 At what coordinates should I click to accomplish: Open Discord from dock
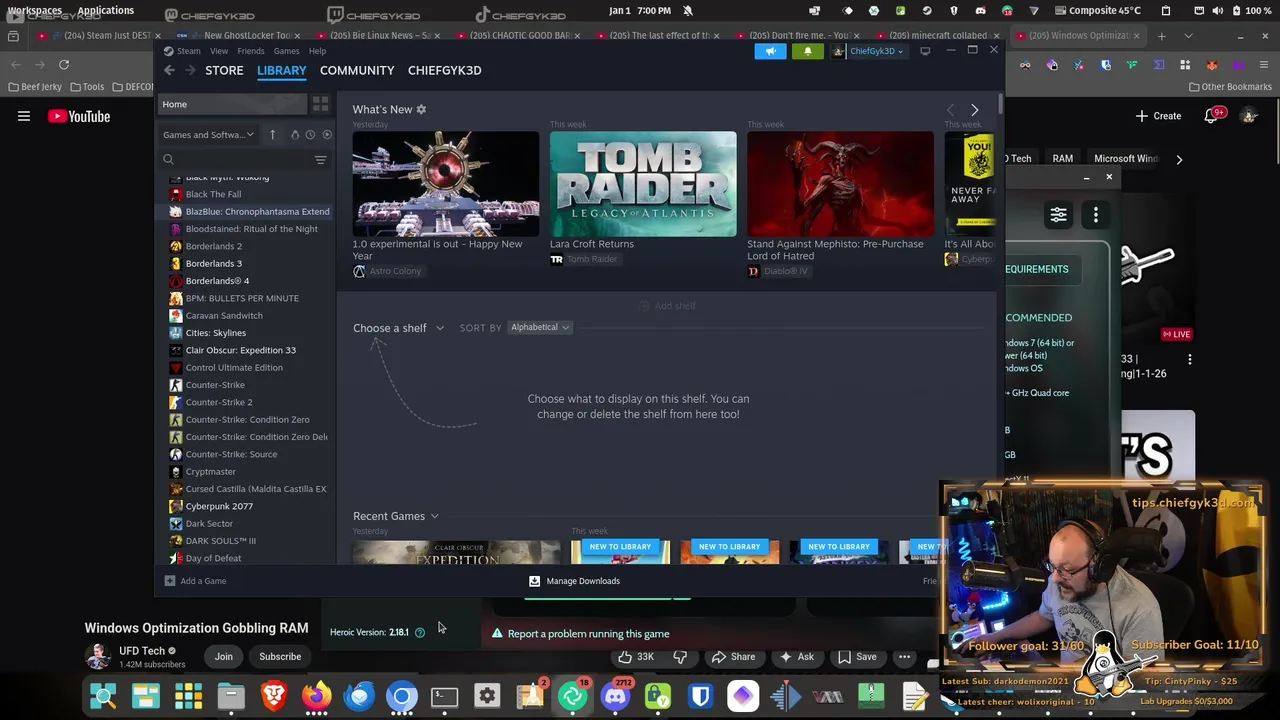[615, 696]
